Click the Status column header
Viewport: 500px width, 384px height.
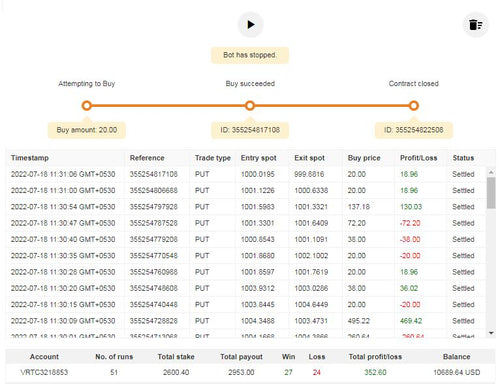[463, 158]
